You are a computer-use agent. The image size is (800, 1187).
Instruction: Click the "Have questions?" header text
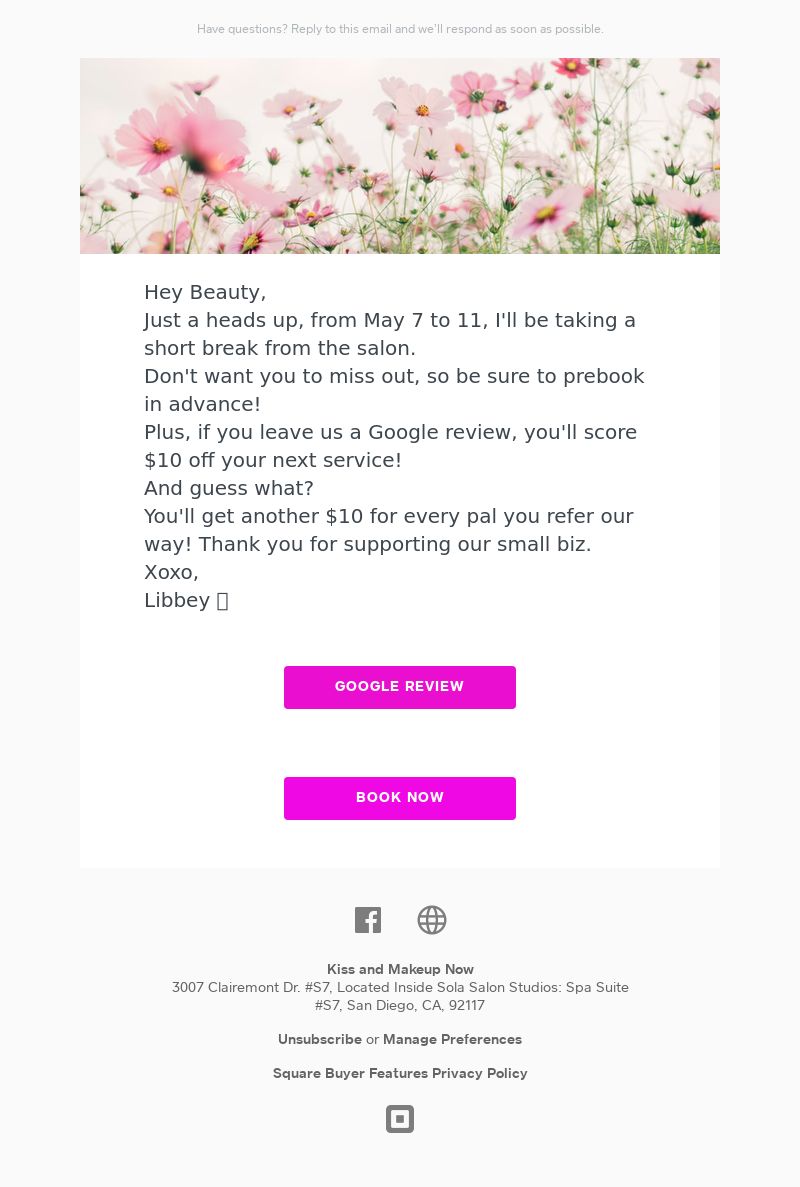400,29
